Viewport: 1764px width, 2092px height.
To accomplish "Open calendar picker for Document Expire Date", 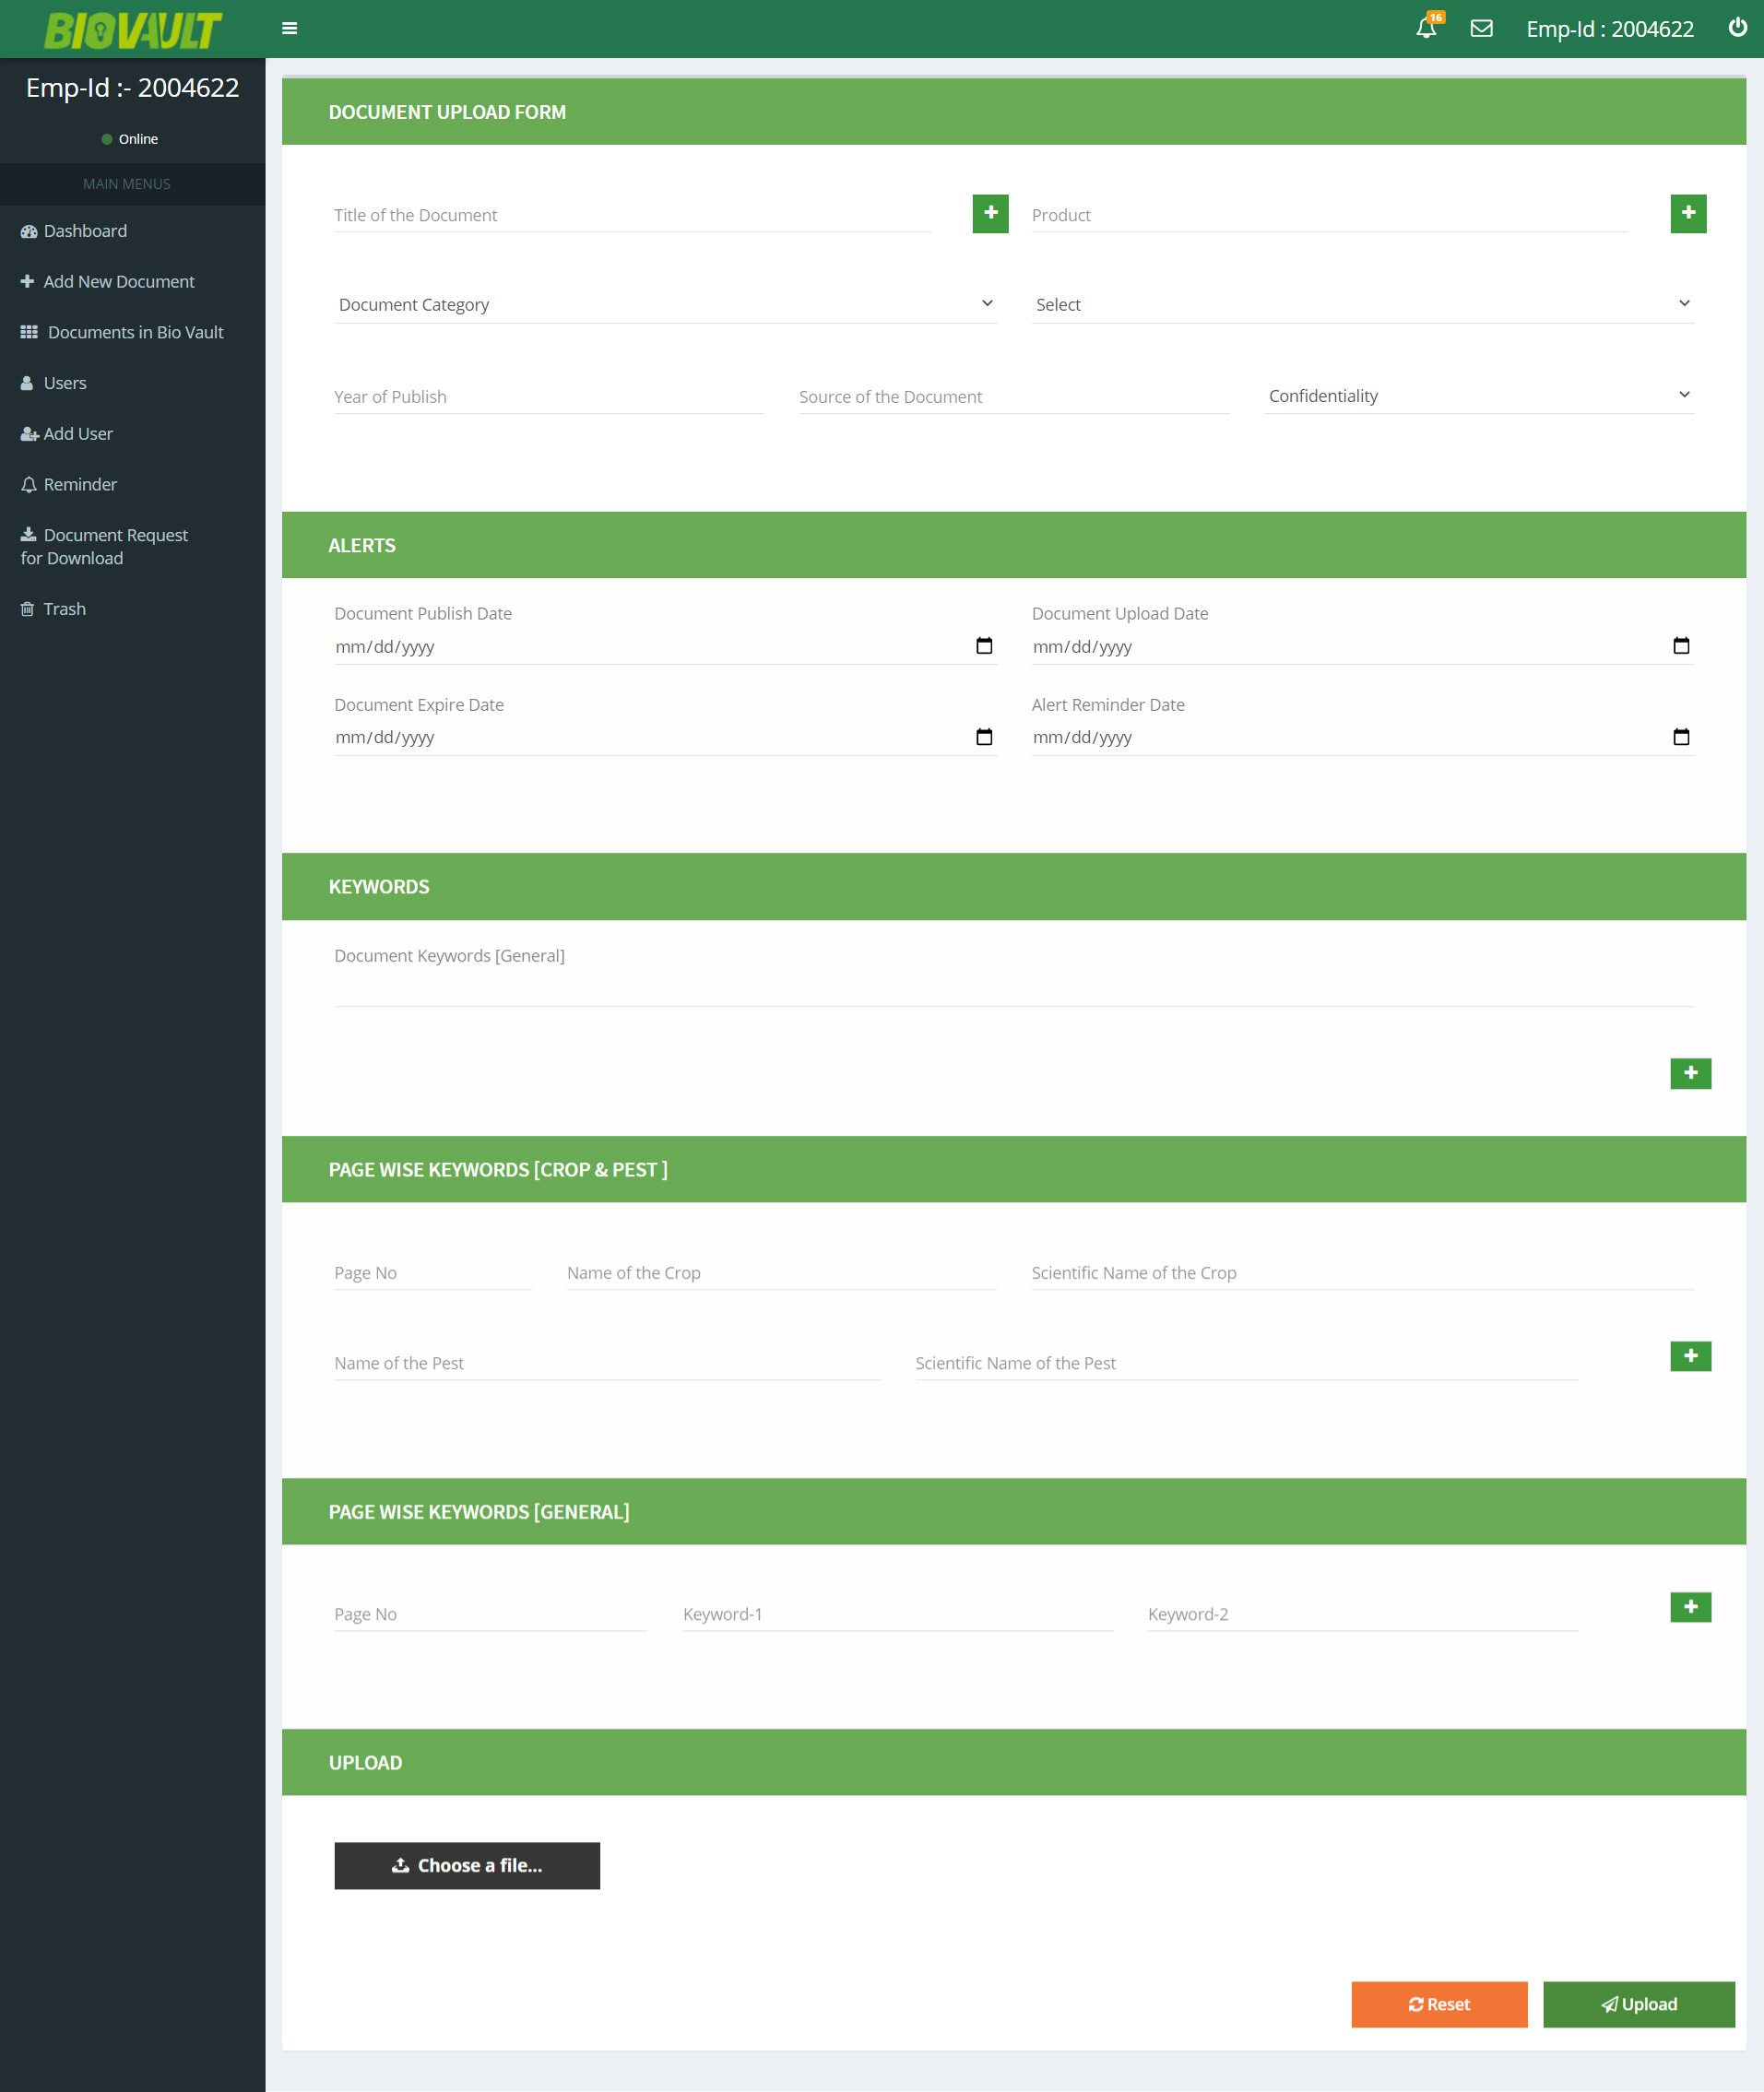I will pos(984,737).
